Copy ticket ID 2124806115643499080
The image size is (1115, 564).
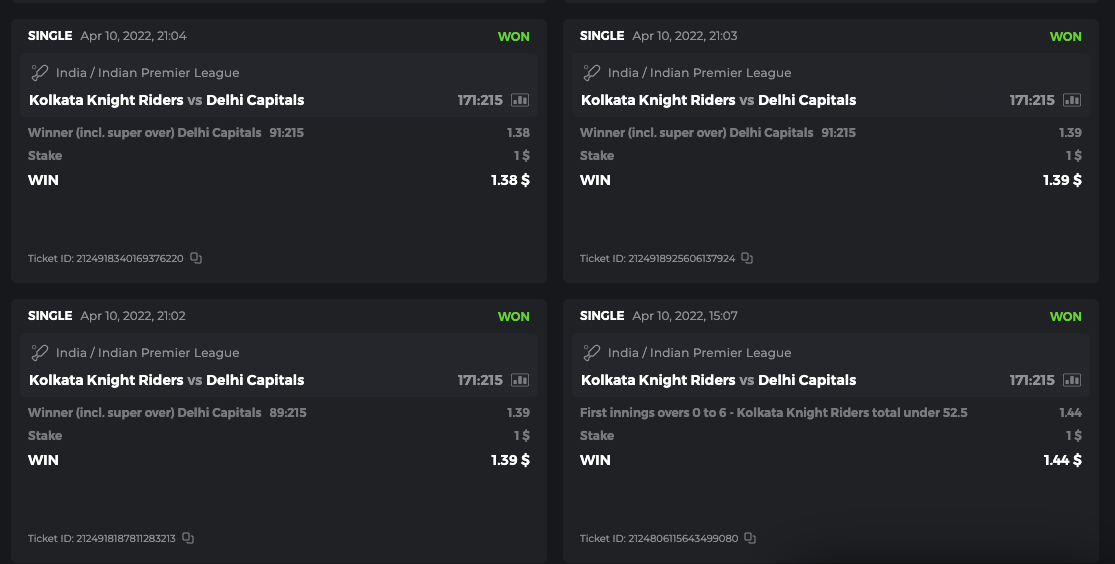click(x=750, y=538)
